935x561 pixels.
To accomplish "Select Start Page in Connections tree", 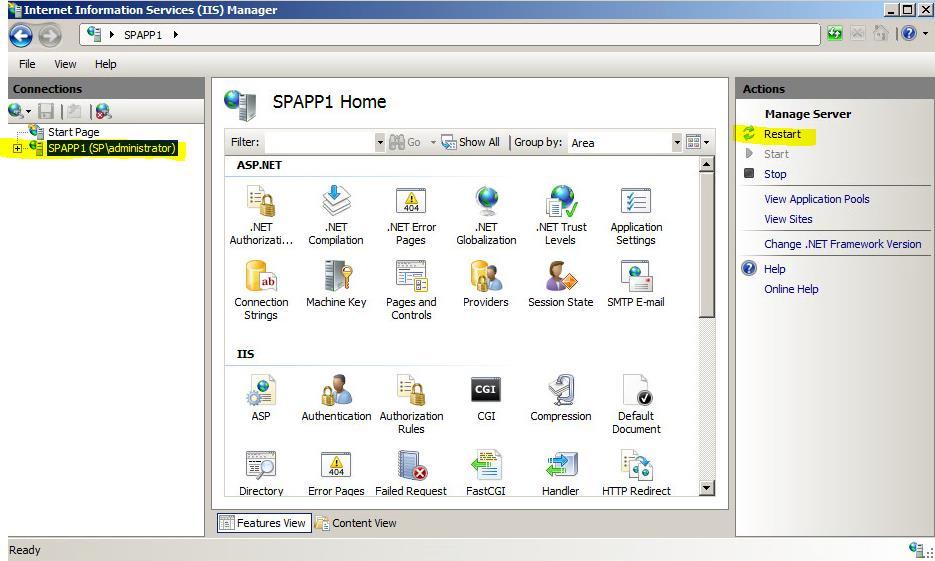I will click(73, 132).
